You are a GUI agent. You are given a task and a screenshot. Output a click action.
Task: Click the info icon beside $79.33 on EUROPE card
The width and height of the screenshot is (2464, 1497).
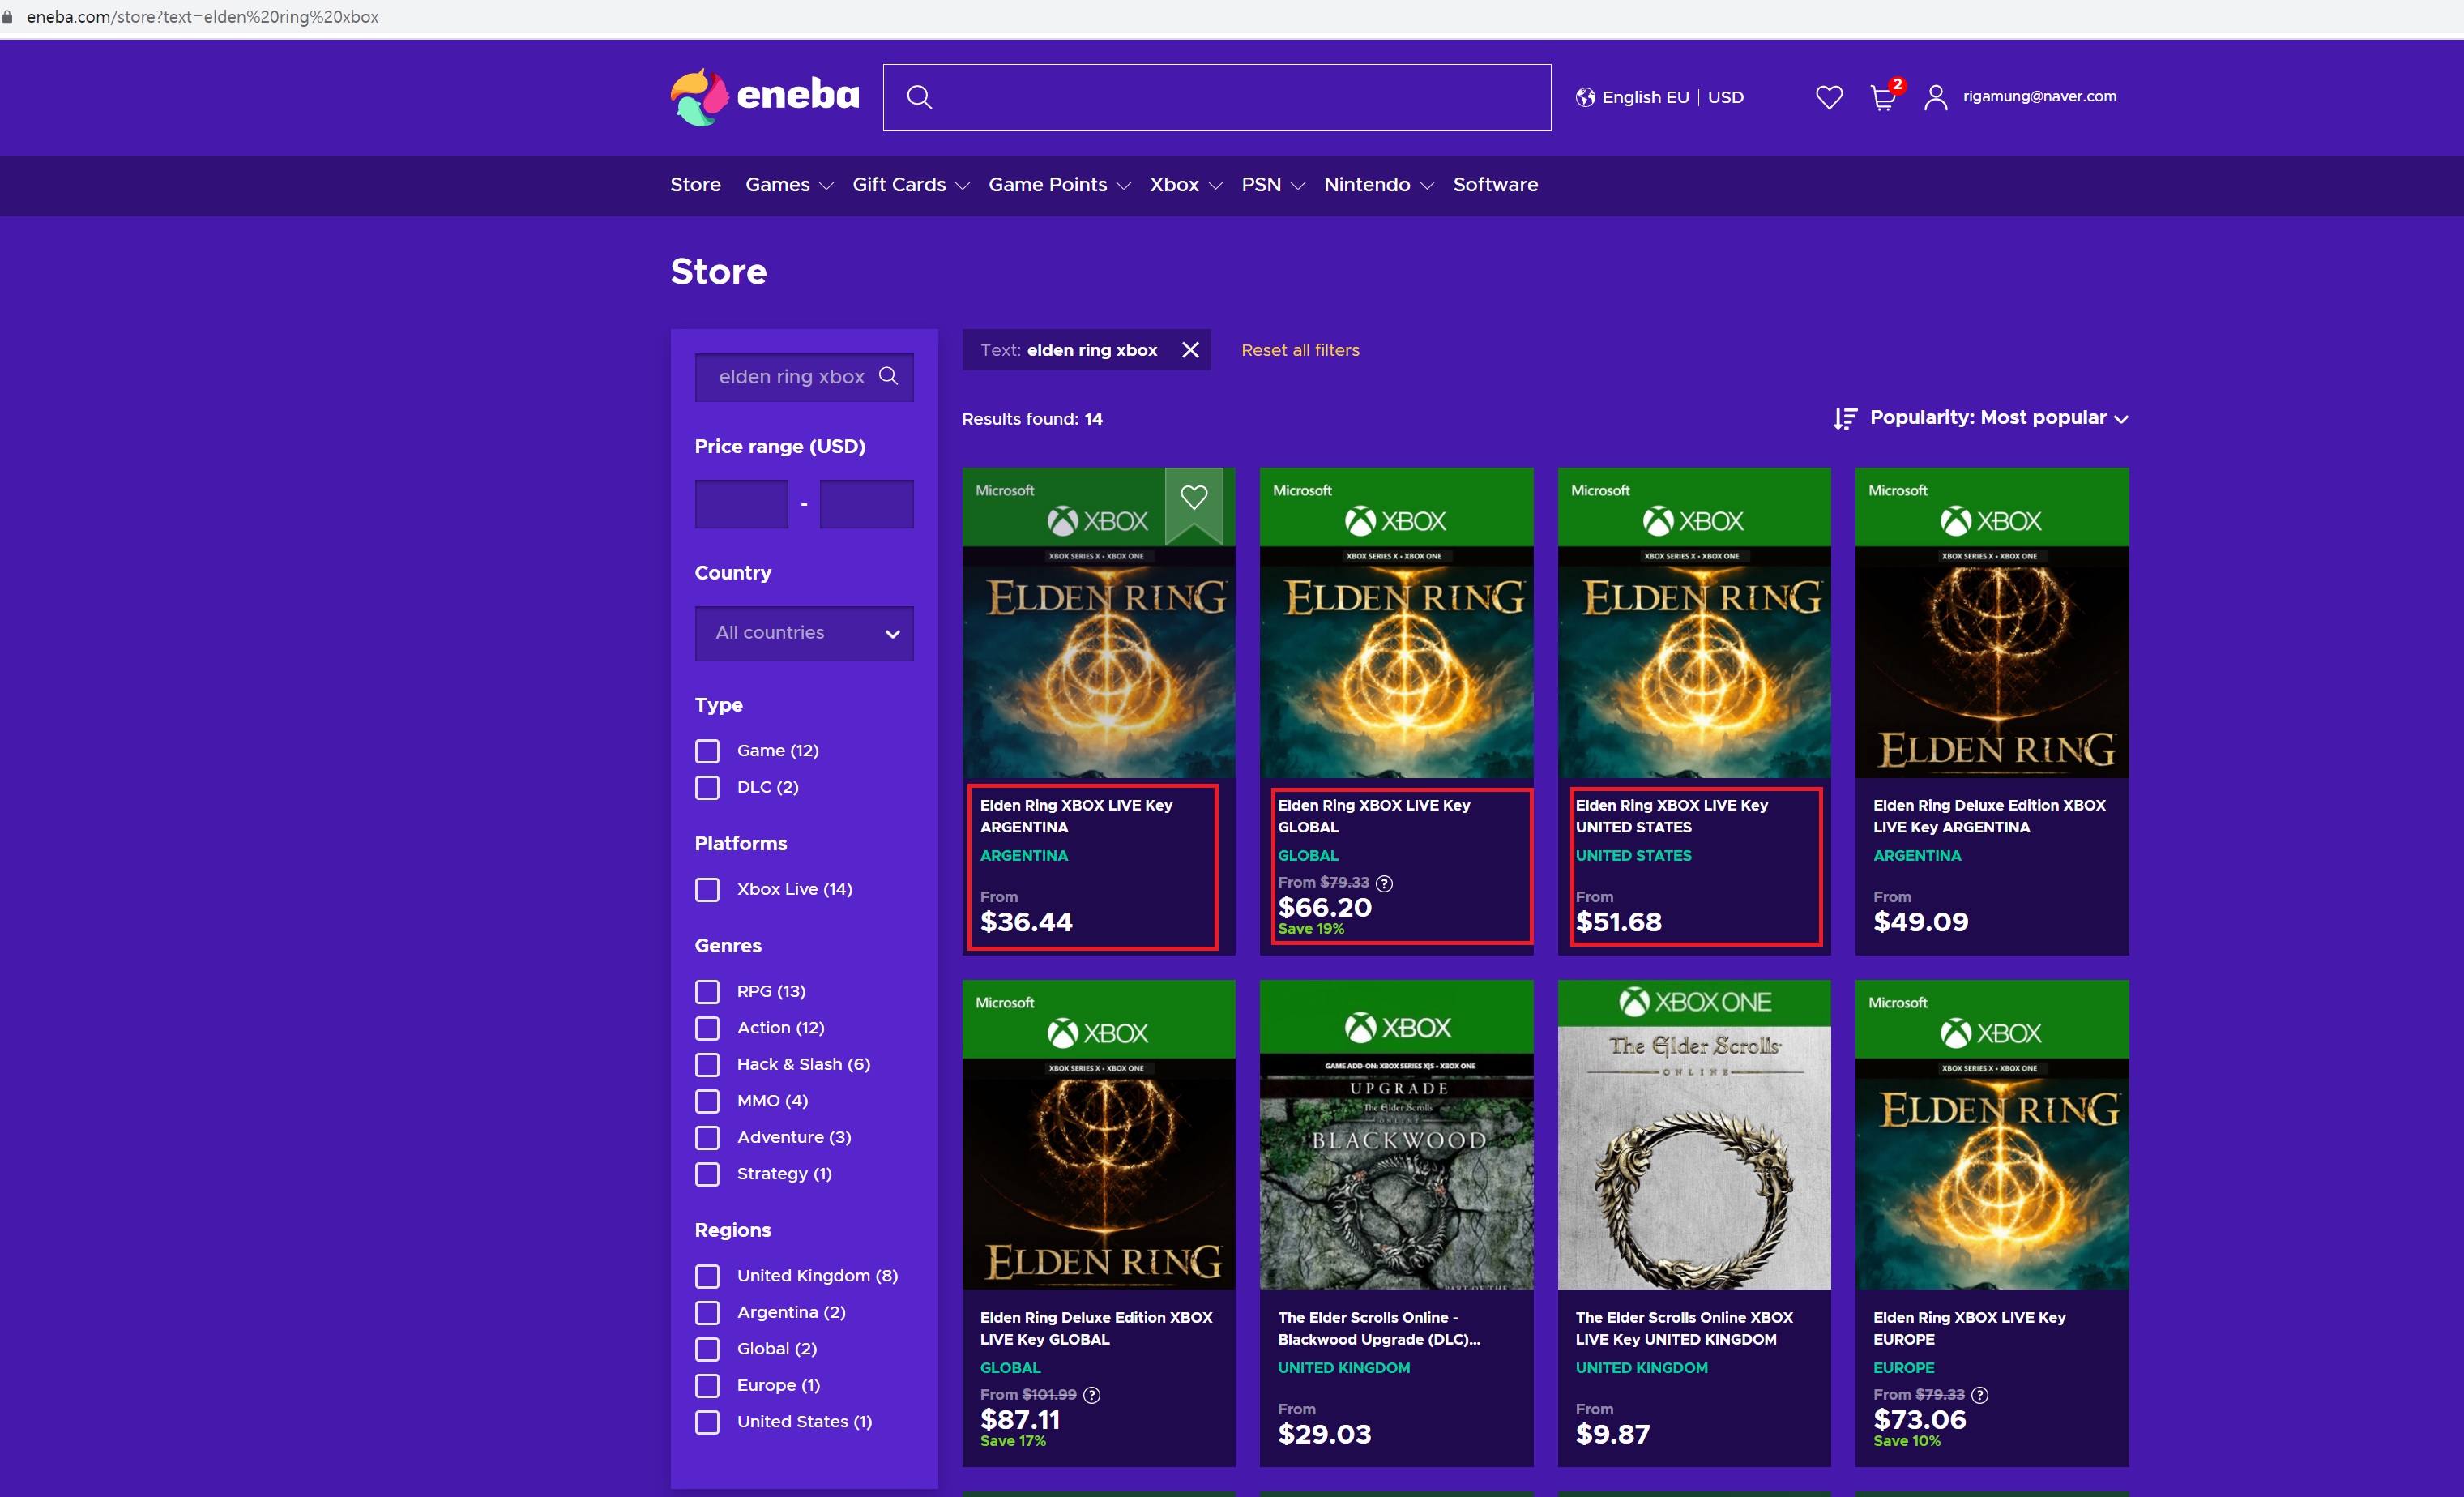pyautogui.click(x=1979, y=1395)
